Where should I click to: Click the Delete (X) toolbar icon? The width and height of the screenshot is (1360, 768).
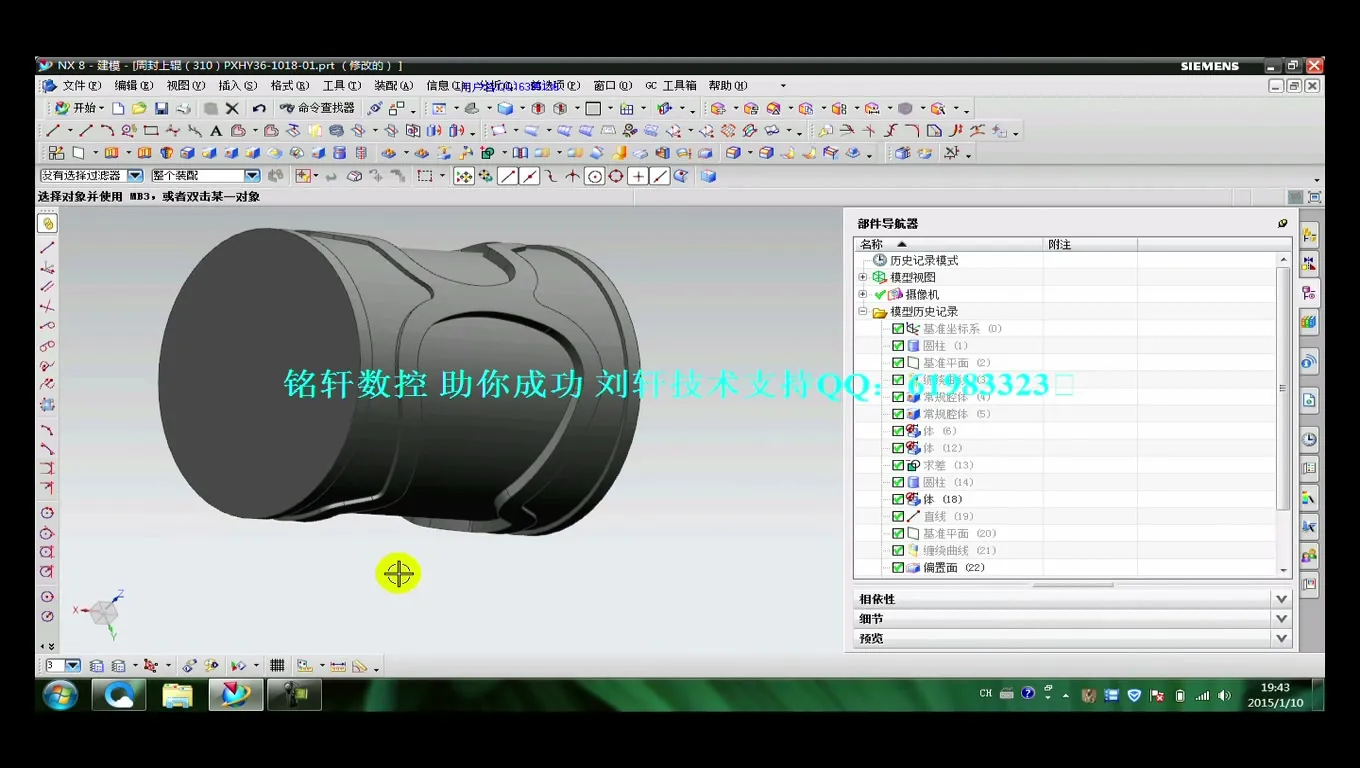coord(232,108)
